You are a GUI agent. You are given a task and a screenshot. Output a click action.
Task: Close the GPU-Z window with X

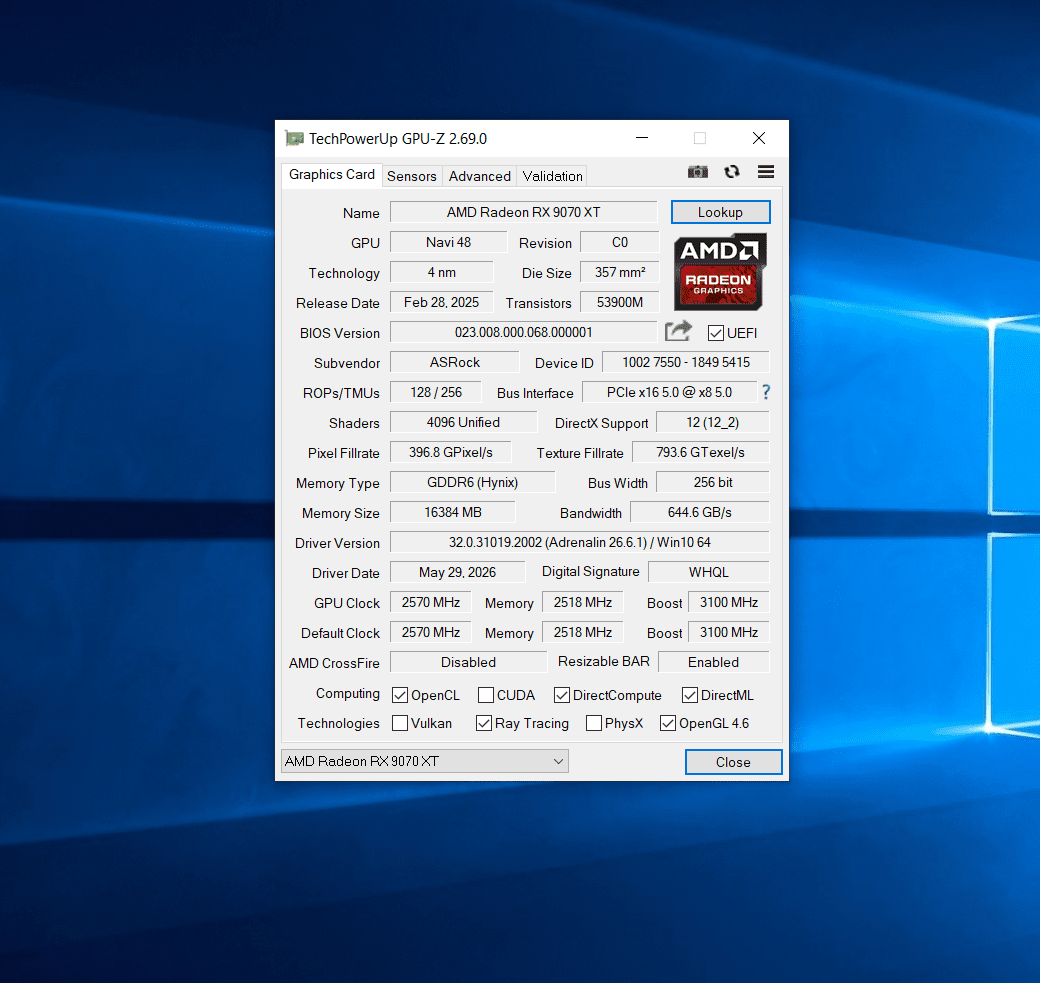[759, 138]
